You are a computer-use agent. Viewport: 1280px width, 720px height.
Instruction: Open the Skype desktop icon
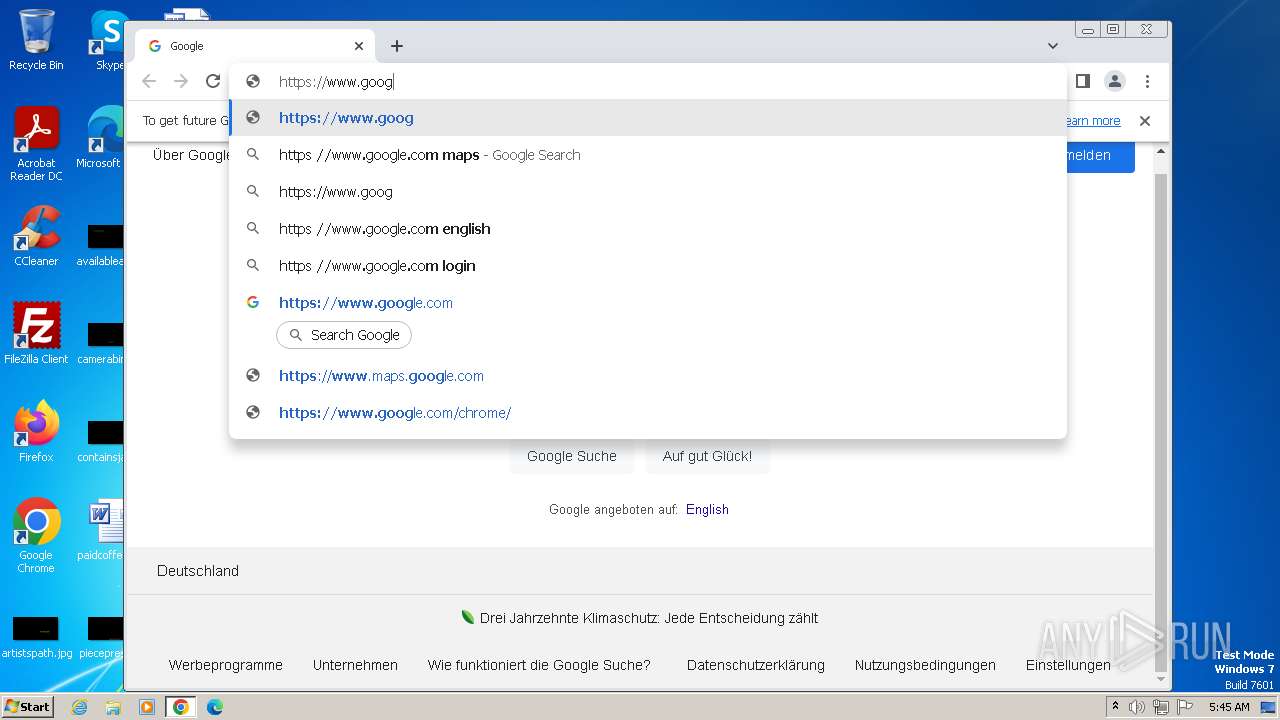108,40
